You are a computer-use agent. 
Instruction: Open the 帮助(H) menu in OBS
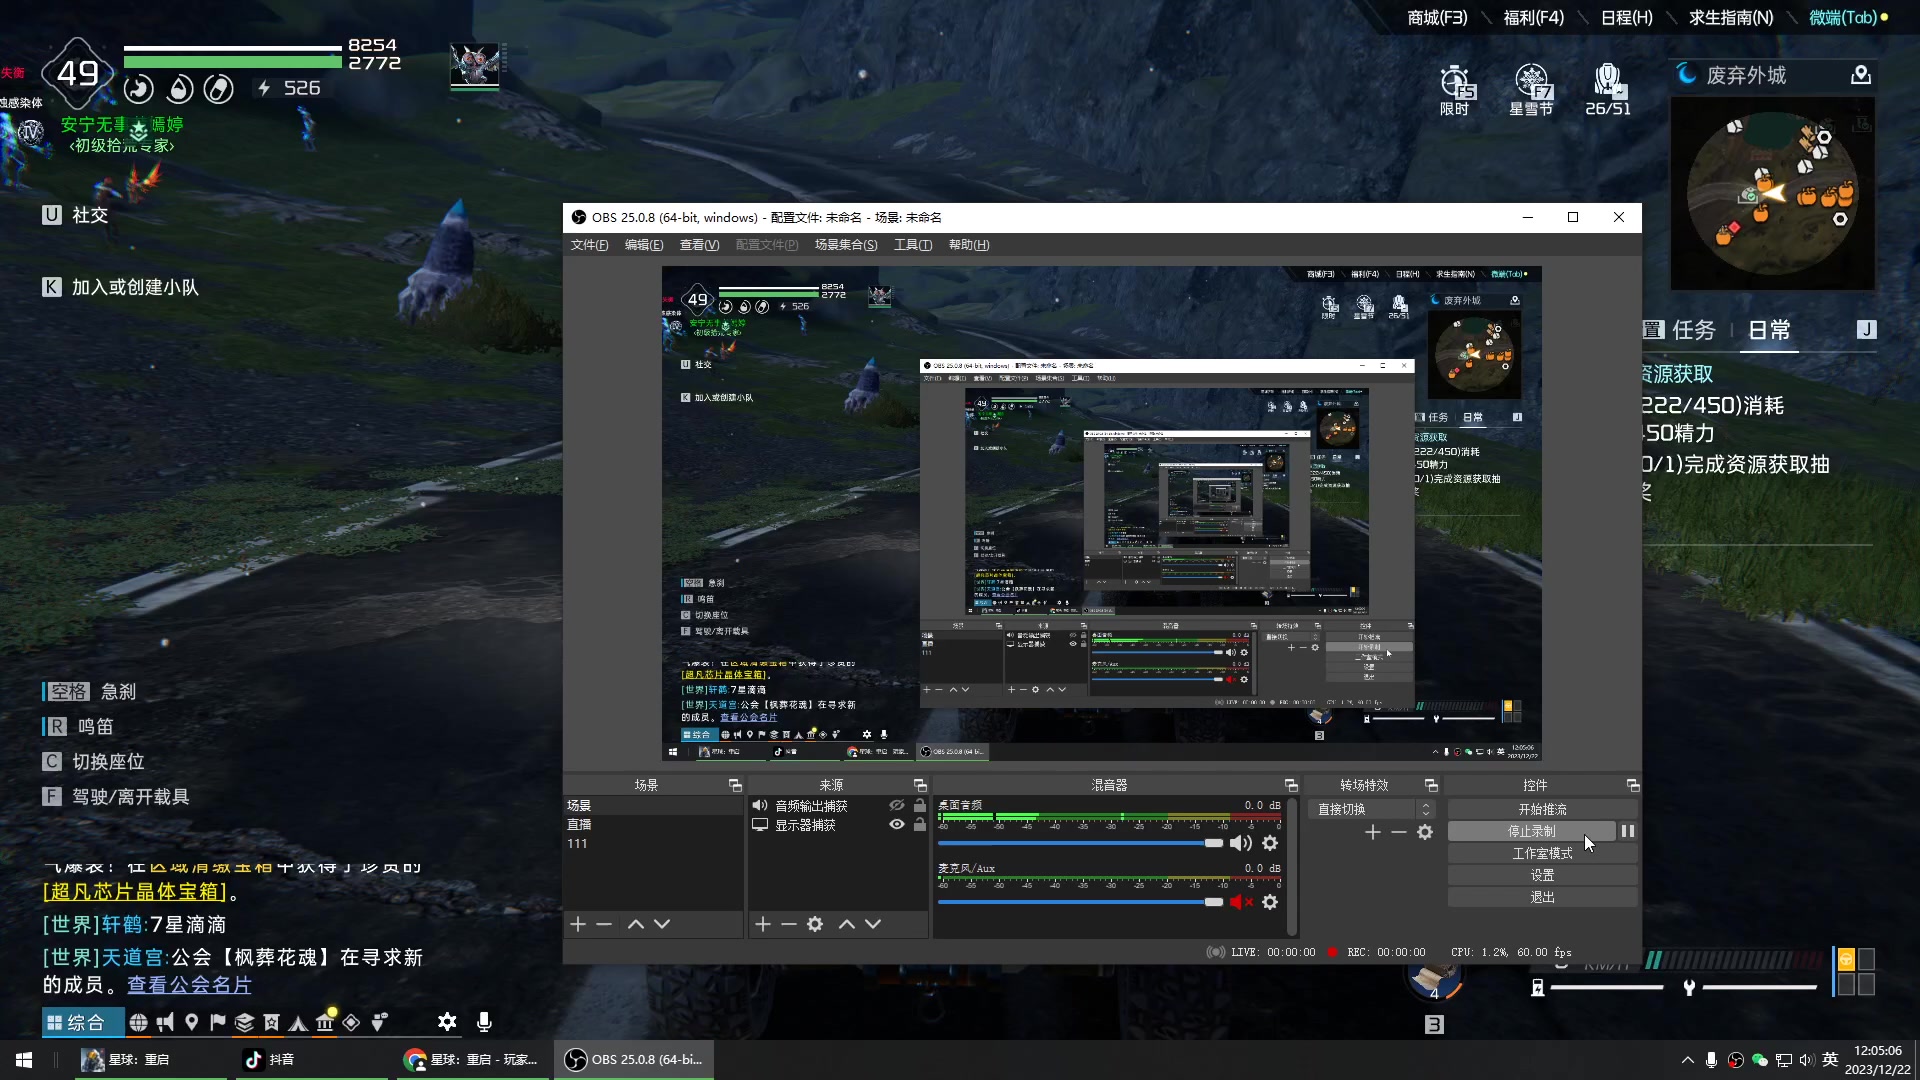(969, 245)
